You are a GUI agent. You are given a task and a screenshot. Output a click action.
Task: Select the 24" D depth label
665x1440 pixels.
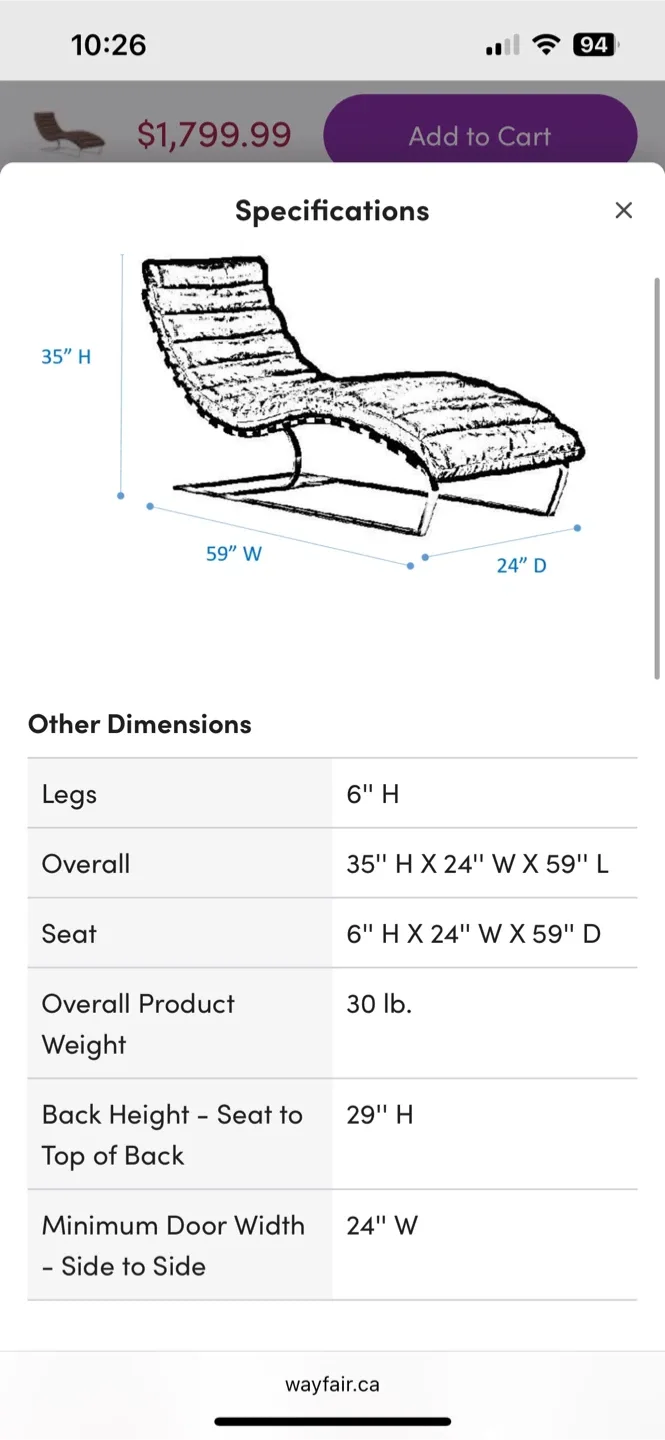point(521,565)
